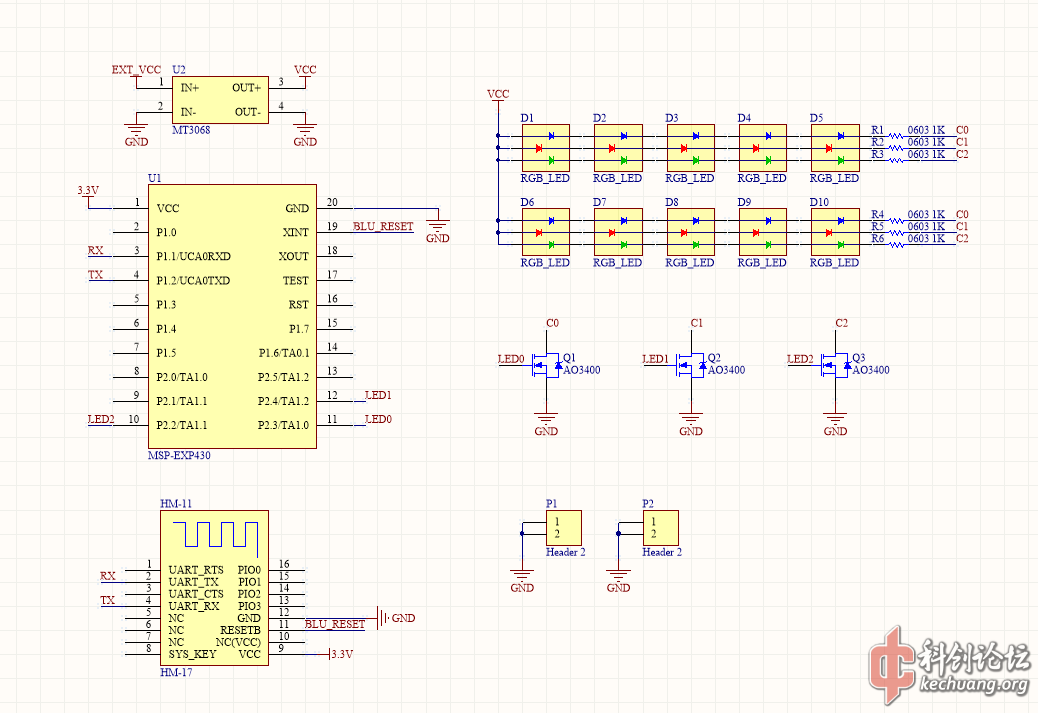Click the ground symbol under U2 IN- pin
Screen dimensions: 1038x713
click(136, 129)
